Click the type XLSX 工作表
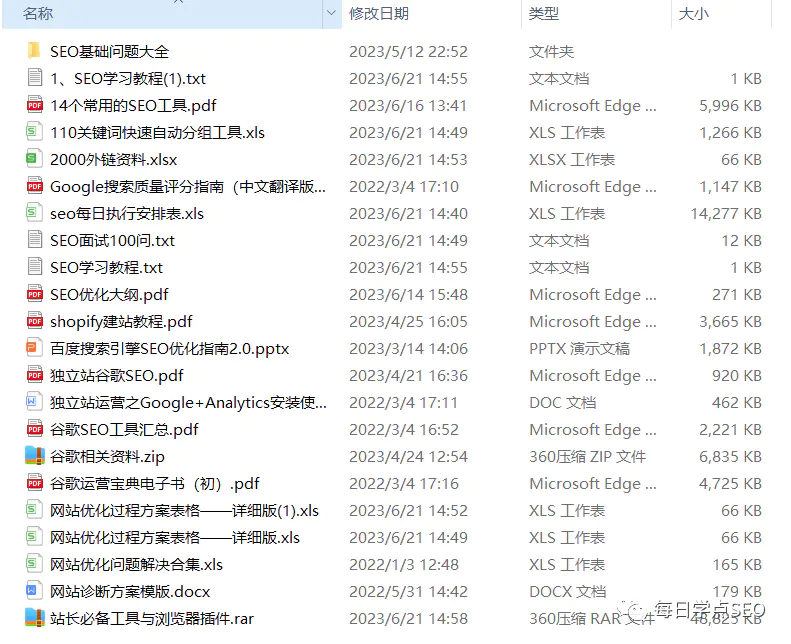 [x=572, y=160]
